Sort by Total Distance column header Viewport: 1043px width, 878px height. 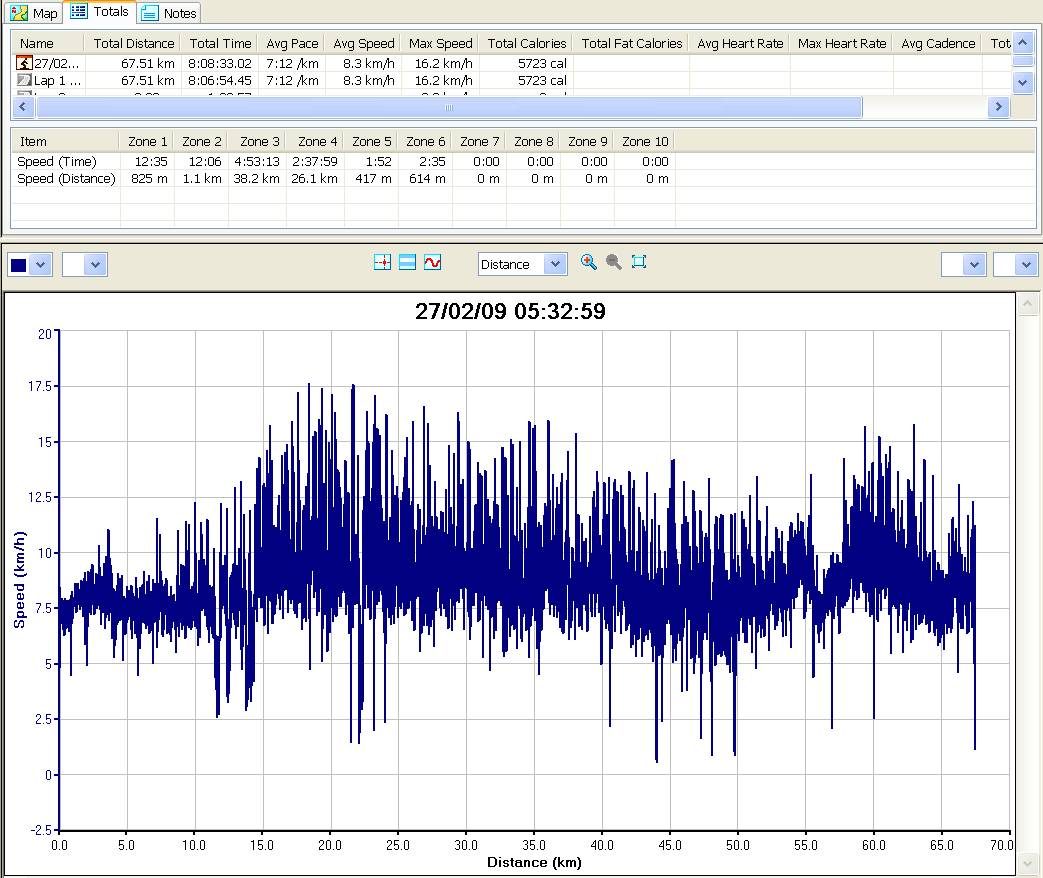coord(134,43)
